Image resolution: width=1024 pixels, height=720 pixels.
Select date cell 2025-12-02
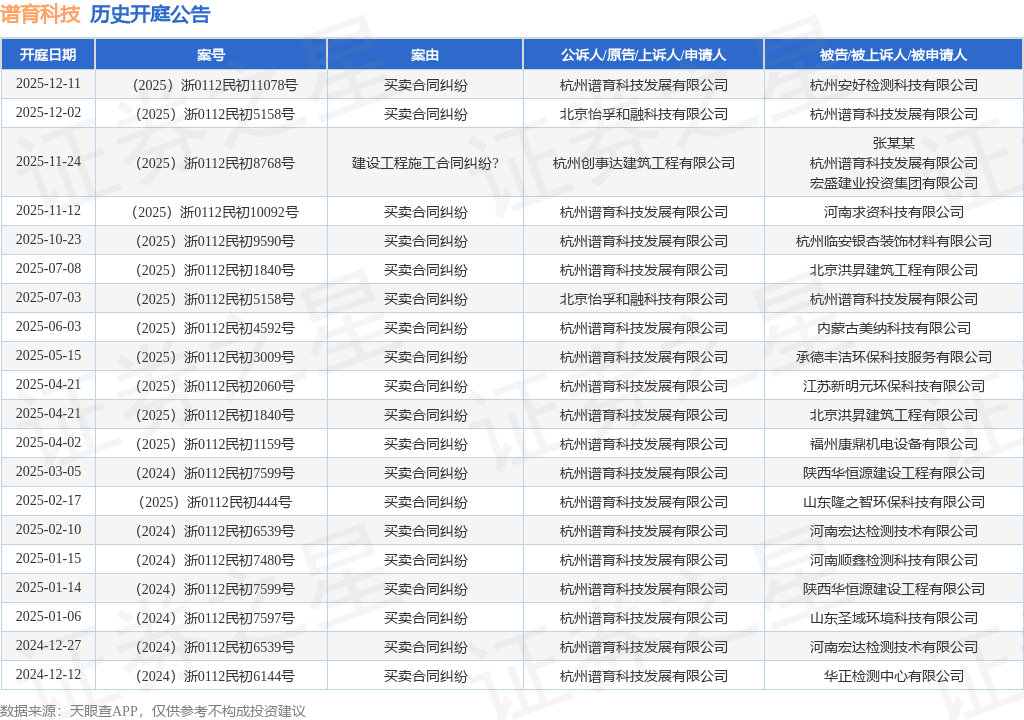(x=48, y=113)
